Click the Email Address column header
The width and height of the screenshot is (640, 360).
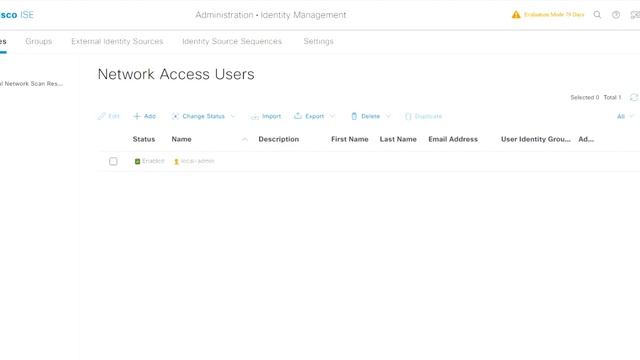pyautogui.click(x=453, y=139)
